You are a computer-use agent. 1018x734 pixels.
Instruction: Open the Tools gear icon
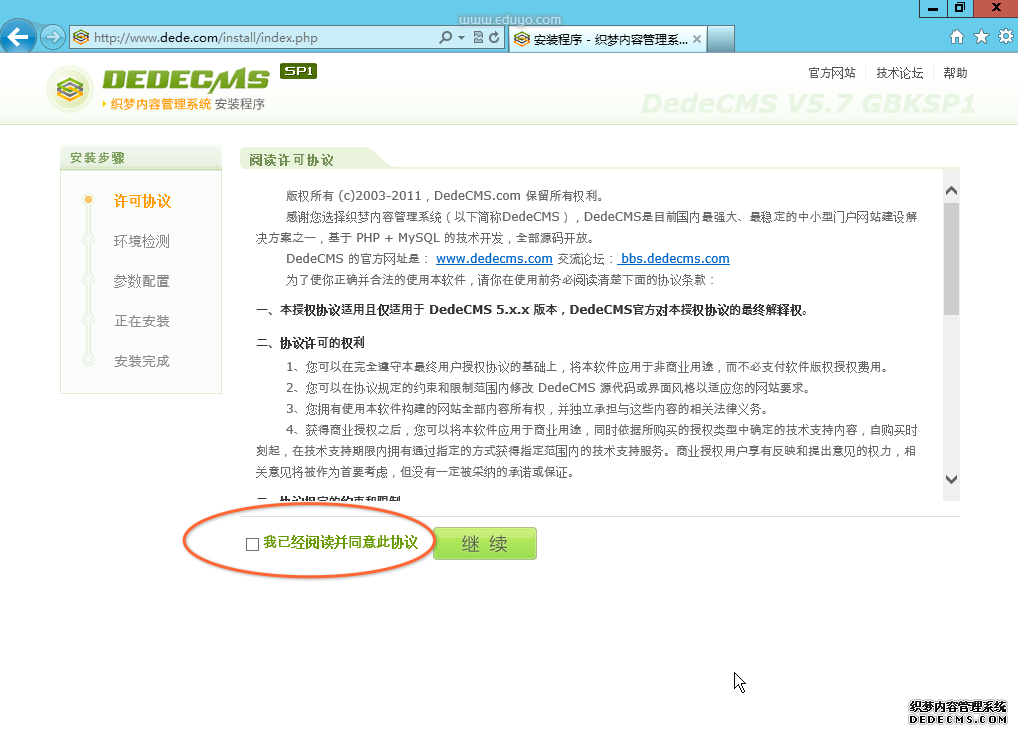pos(1003,37)
